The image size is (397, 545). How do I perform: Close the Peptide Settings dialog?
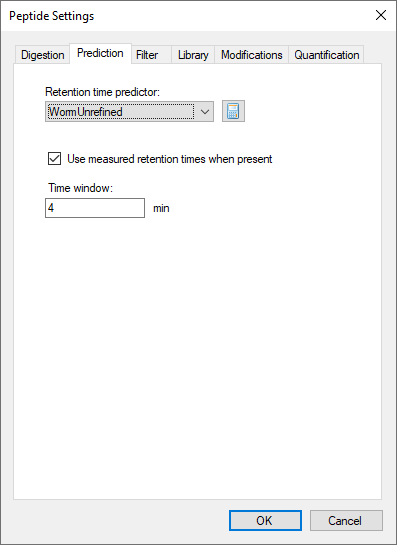[381, 15]
